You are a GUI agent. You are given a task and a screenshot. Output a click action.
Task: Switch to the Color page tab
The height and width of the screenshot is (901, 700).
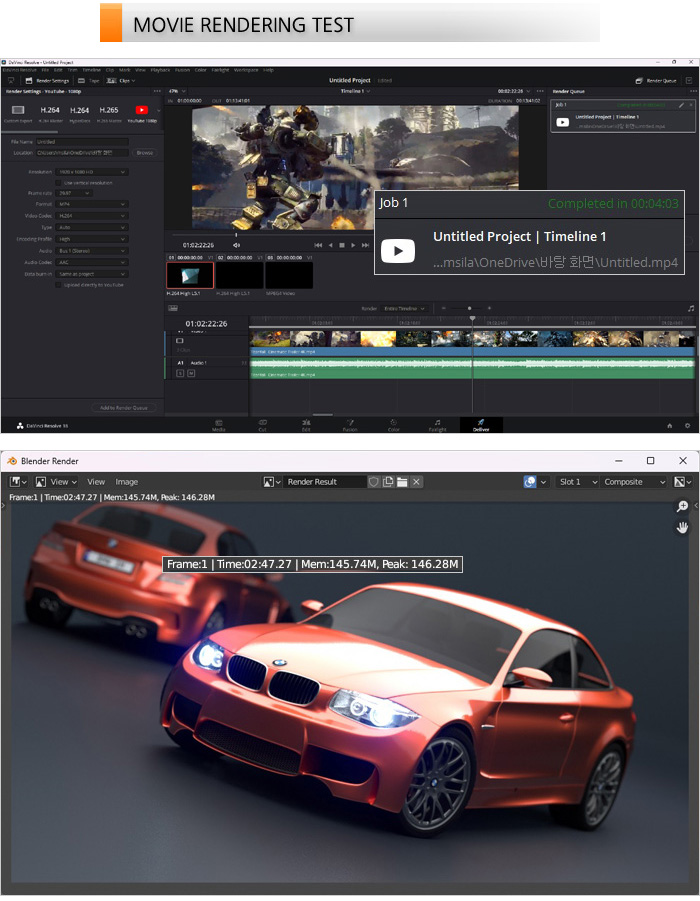tap(394, 425)
